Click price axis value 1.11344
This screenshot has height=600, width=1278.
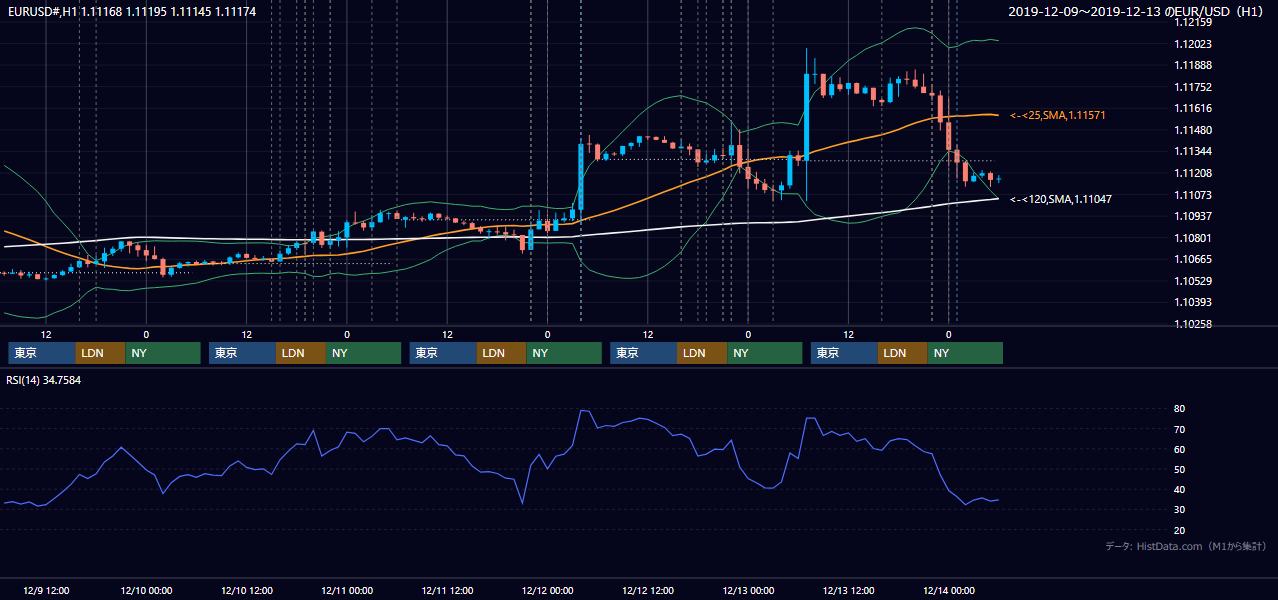pyautogui.click(x=1193, y=151)
